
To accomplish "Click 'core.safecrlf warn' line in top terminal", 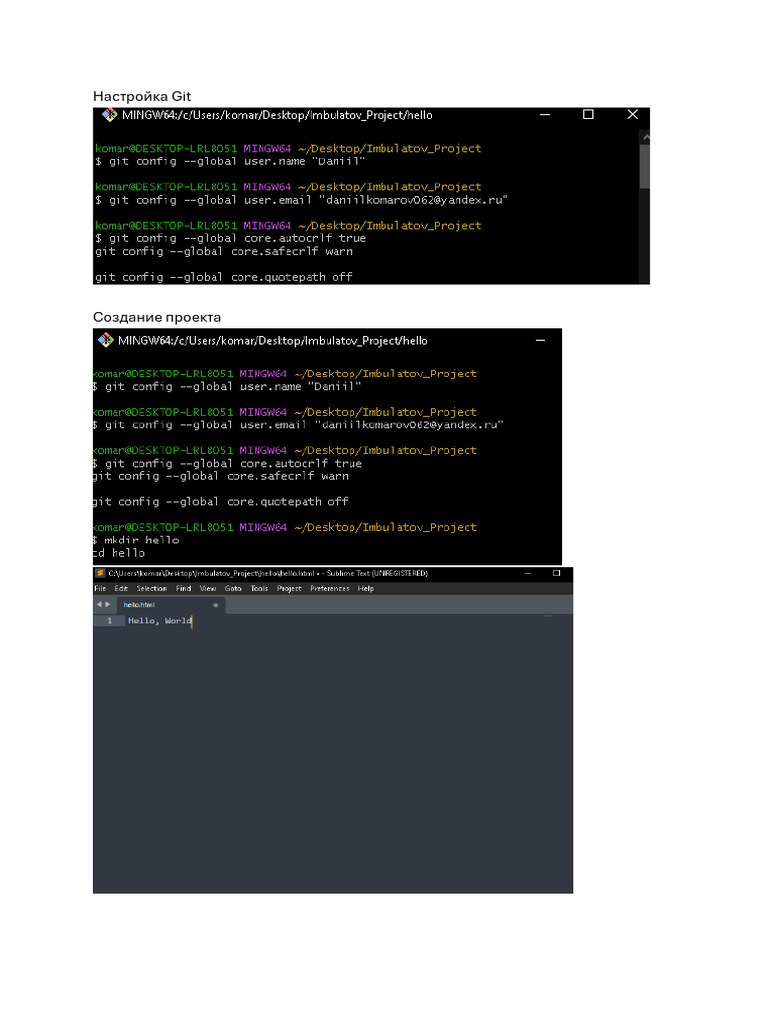I will click(x=224, y=251).
